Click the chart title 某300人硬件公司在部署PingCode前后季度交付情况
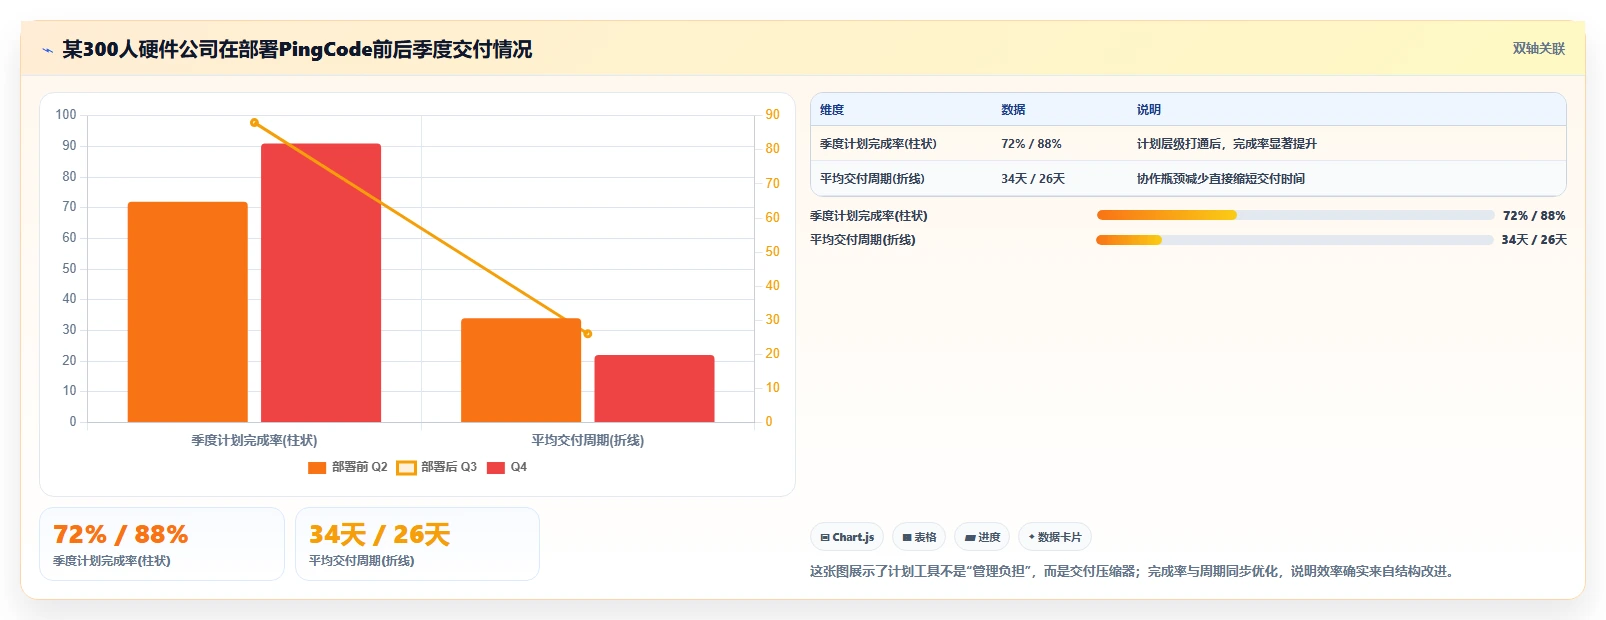The width and height of the screenshot is (1606, 620). point(297,49)
